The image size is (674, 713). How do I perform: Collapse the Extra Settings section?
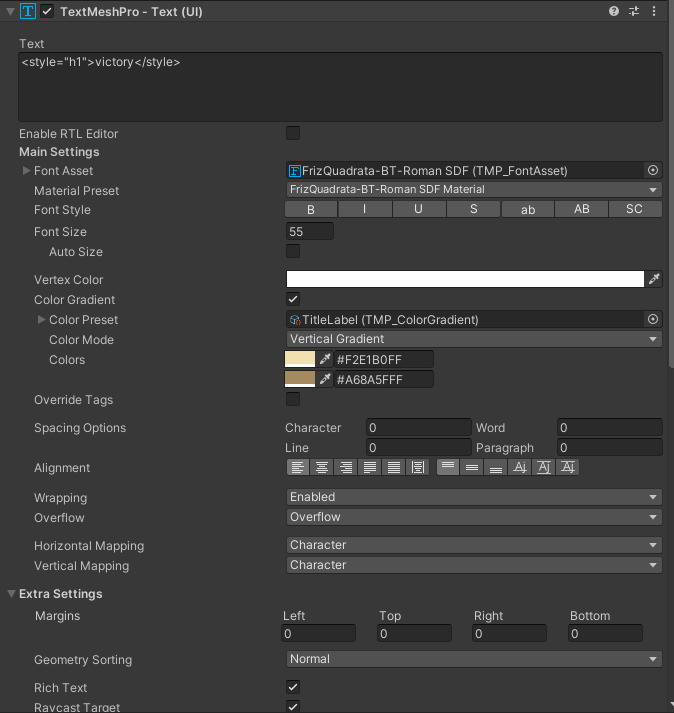coord(12,594)
